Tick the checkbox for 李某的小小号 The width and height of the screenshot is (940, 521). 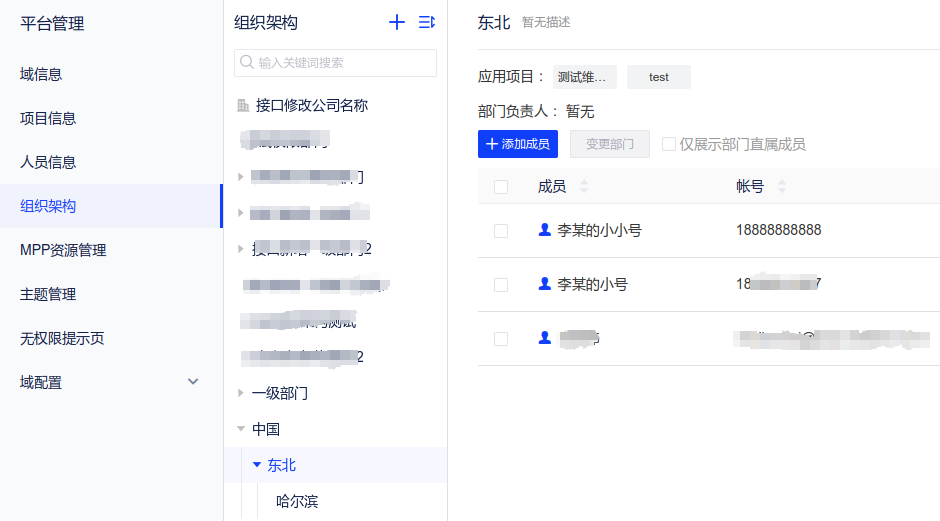[x=501, y=230]
